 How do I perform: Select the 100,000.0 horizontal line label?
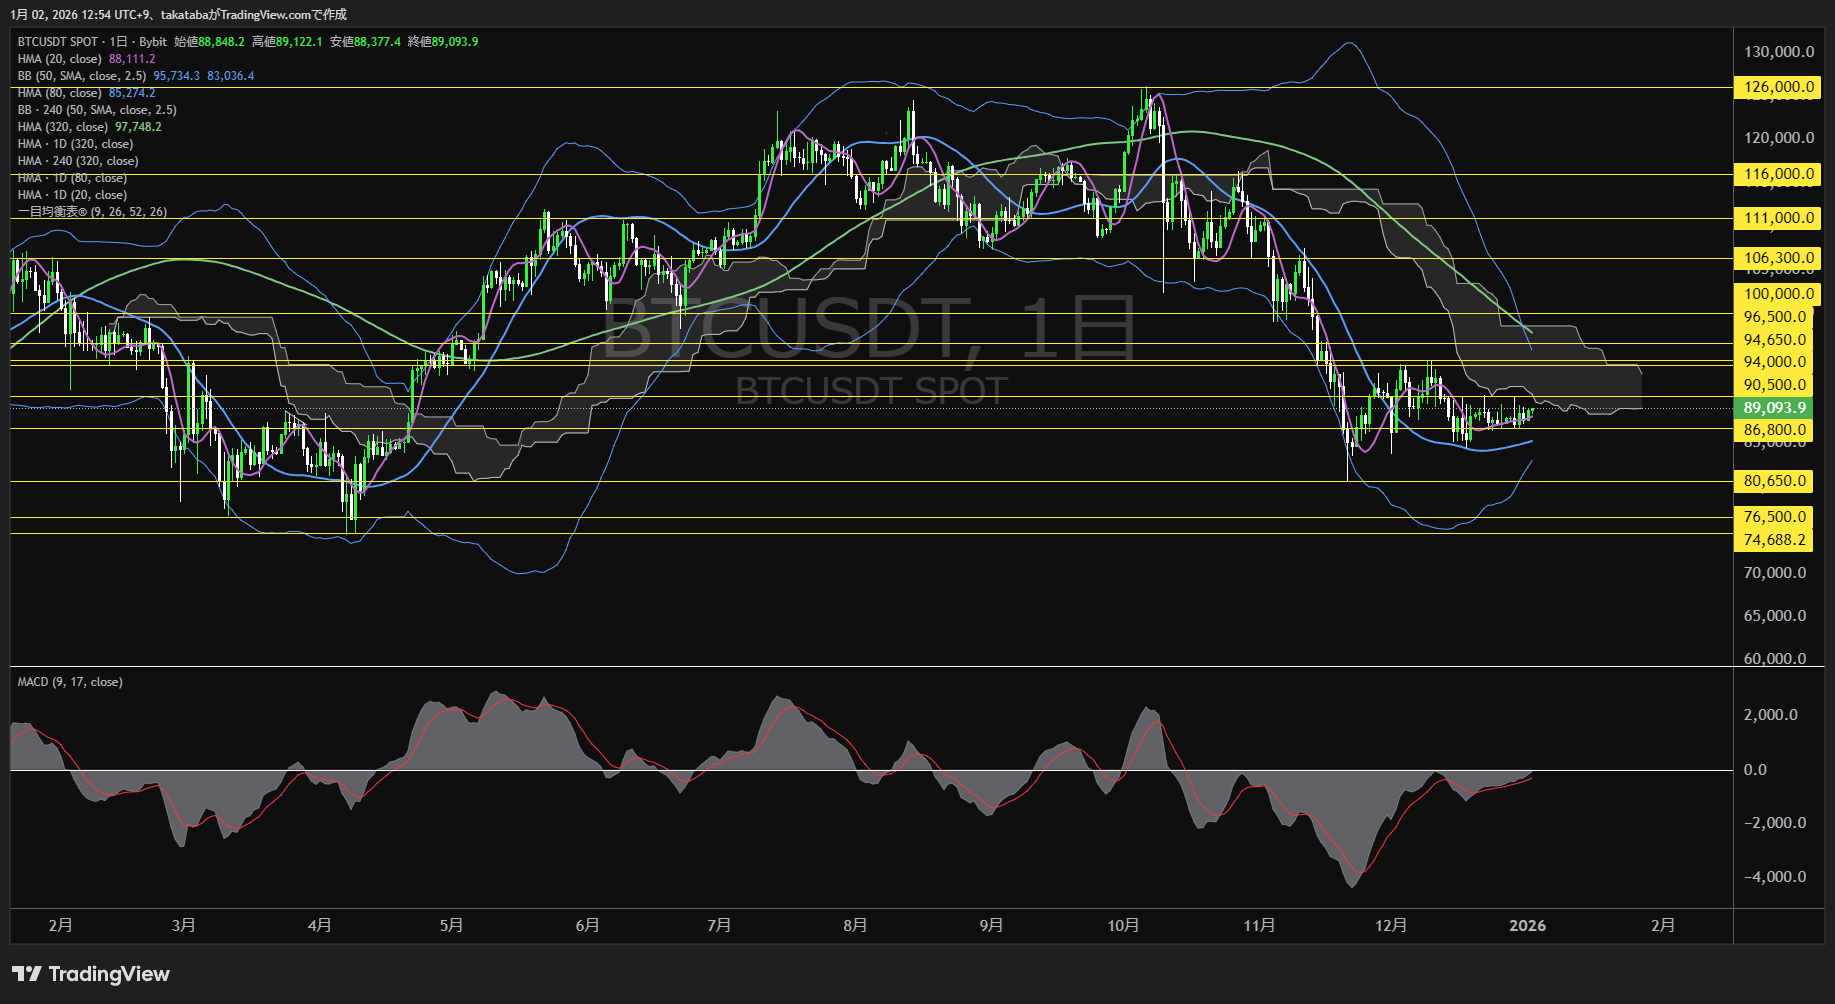[1779, 294]
